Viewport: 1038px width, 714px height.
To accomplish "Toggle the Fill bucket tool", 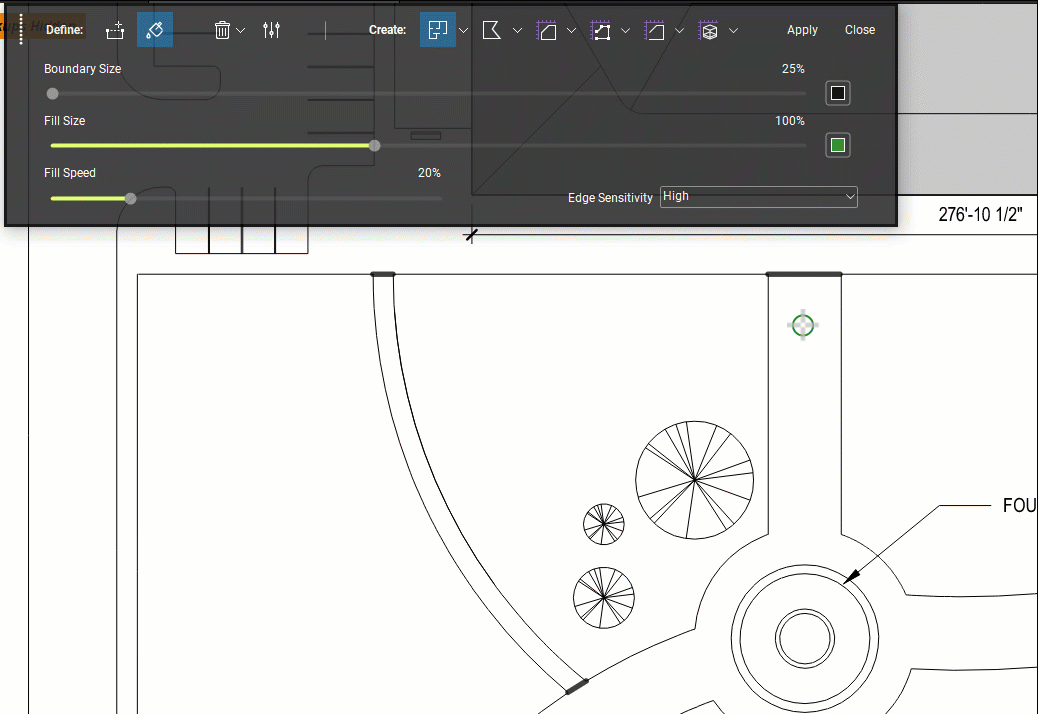I will [x=154, y=30].
